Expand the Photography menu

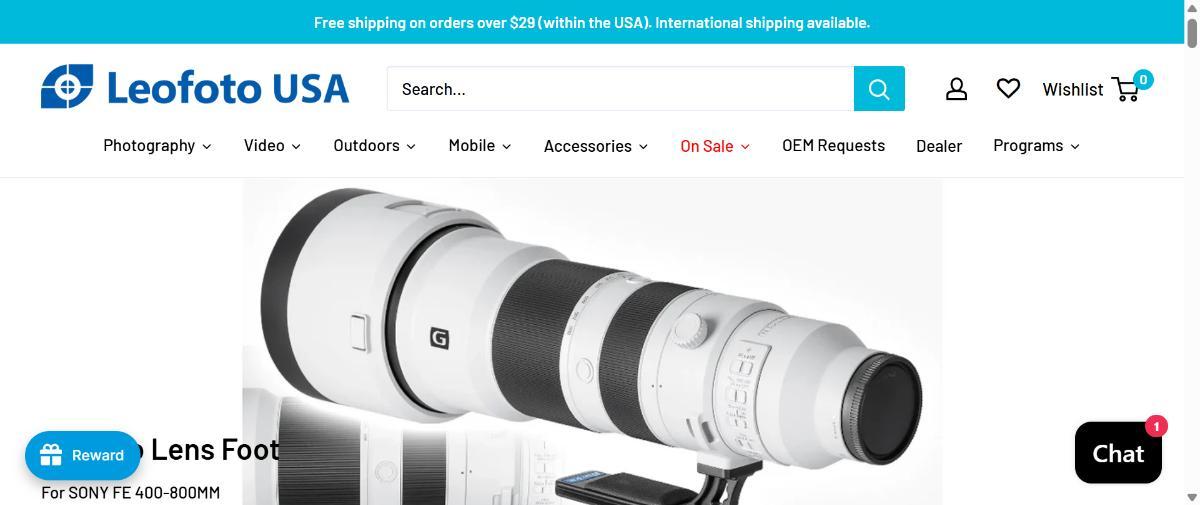click(157, 146)
